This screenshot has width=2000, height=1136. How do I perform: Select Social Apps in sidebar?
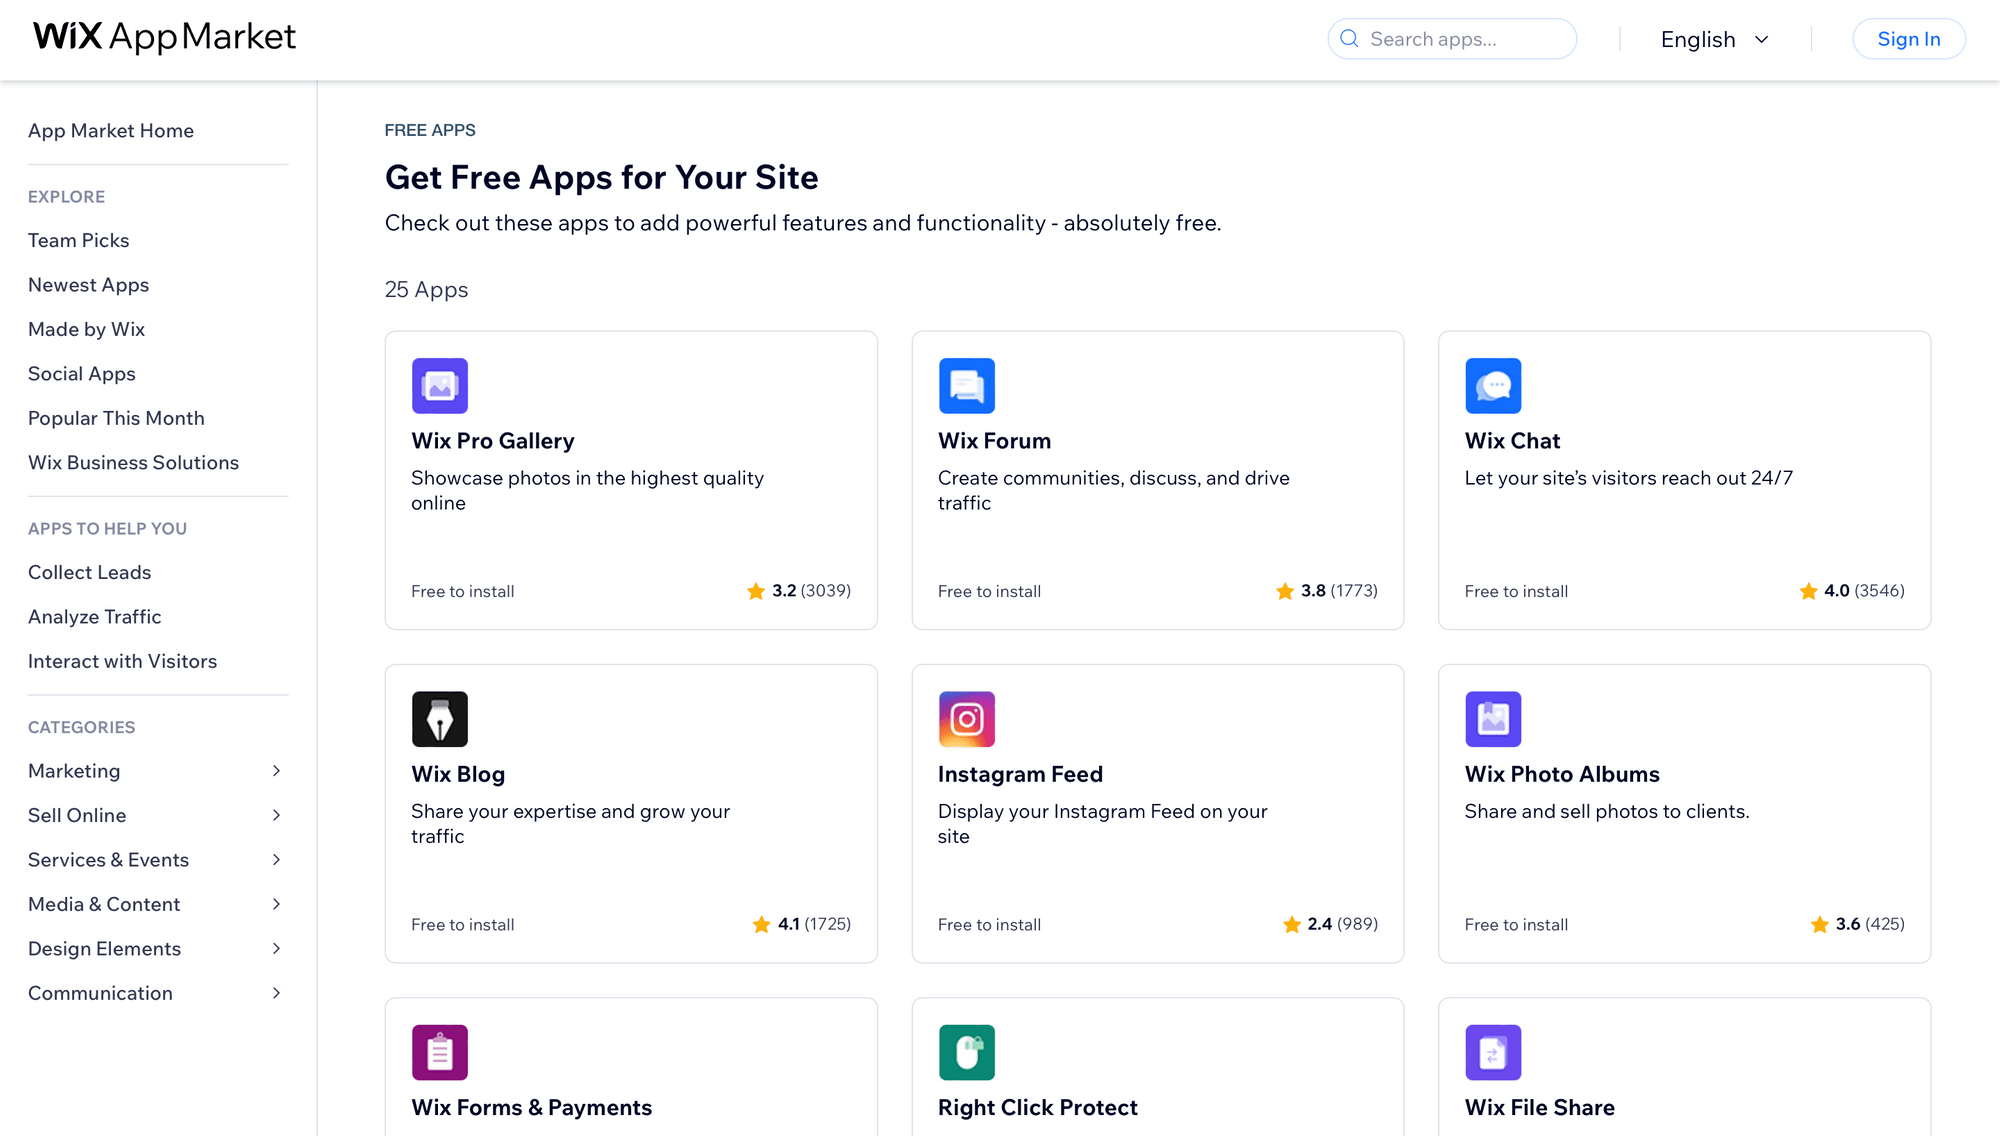(x=82, y=374)
